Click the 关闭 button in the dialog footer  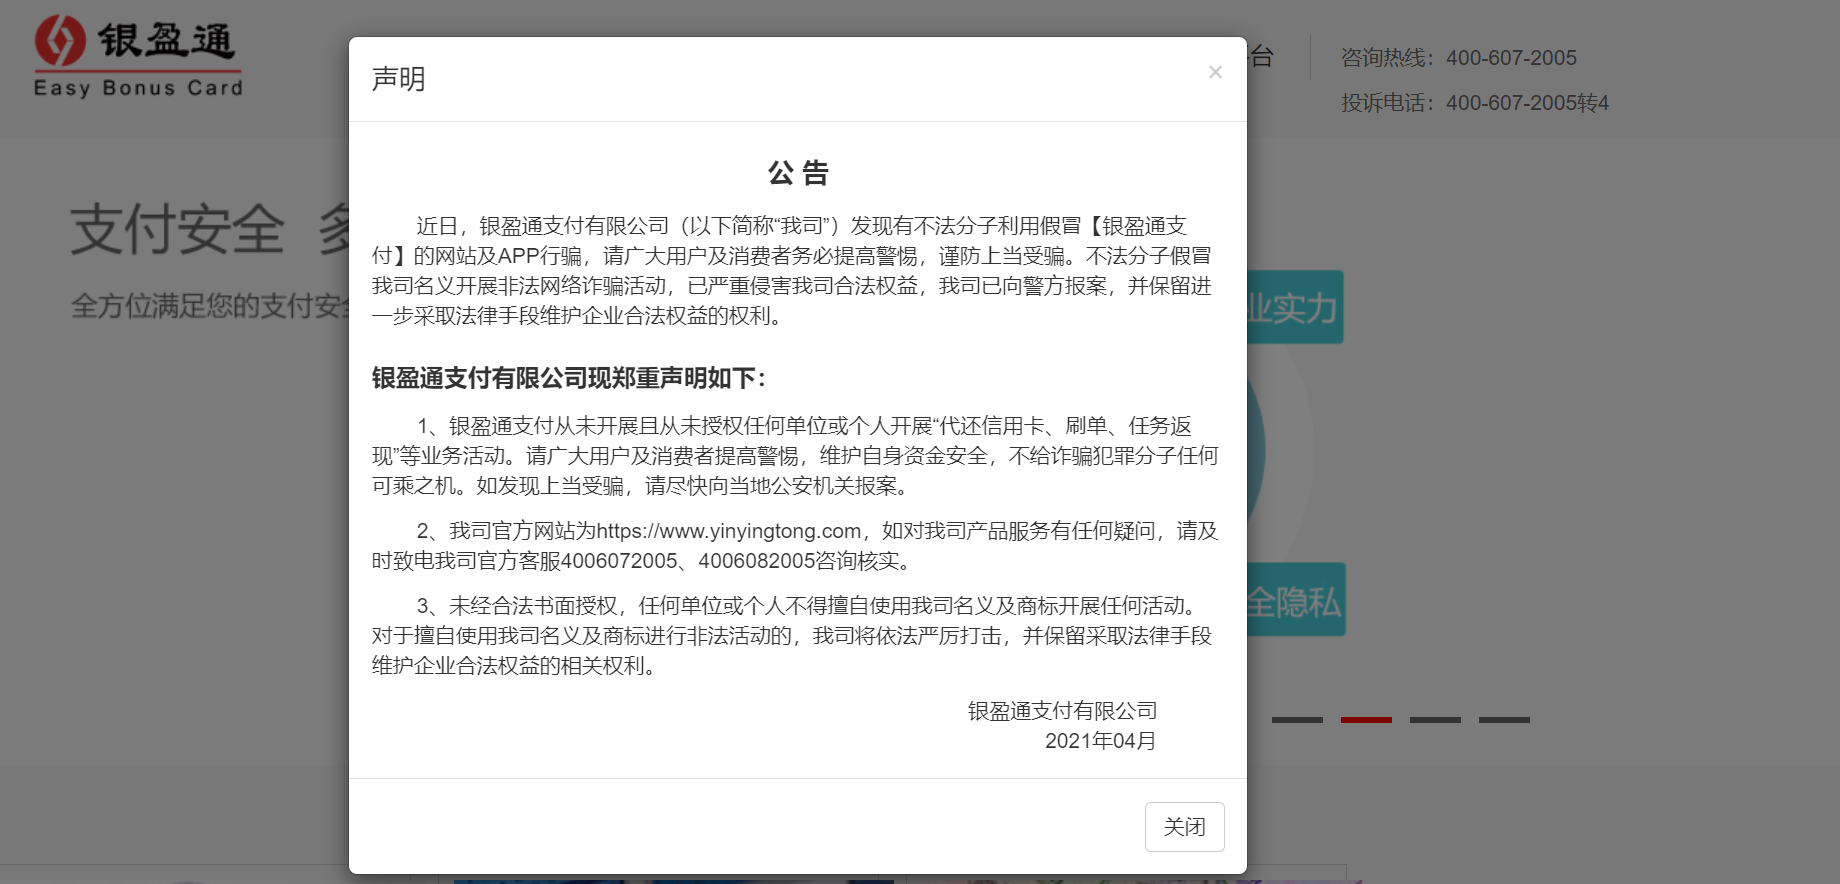coord(1184,827)
